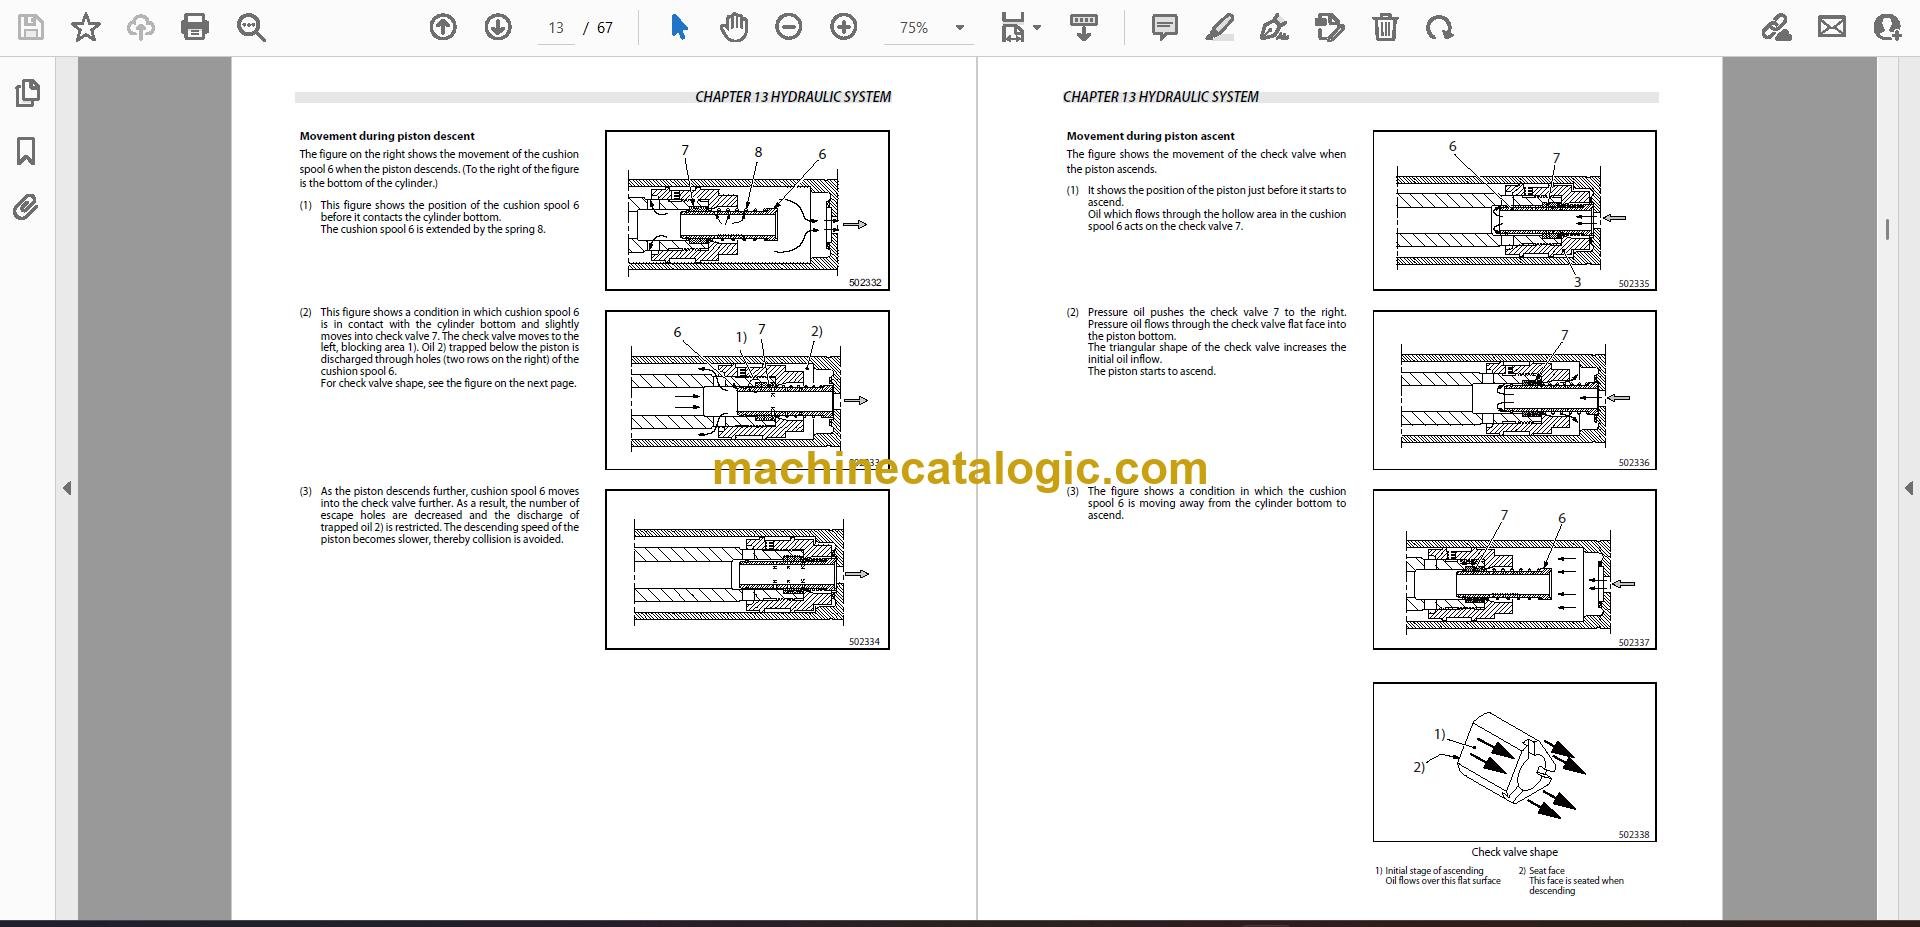Open the bookmarks panel
The height and width of the screenshot is (927, 1920).
coord(27,151)
